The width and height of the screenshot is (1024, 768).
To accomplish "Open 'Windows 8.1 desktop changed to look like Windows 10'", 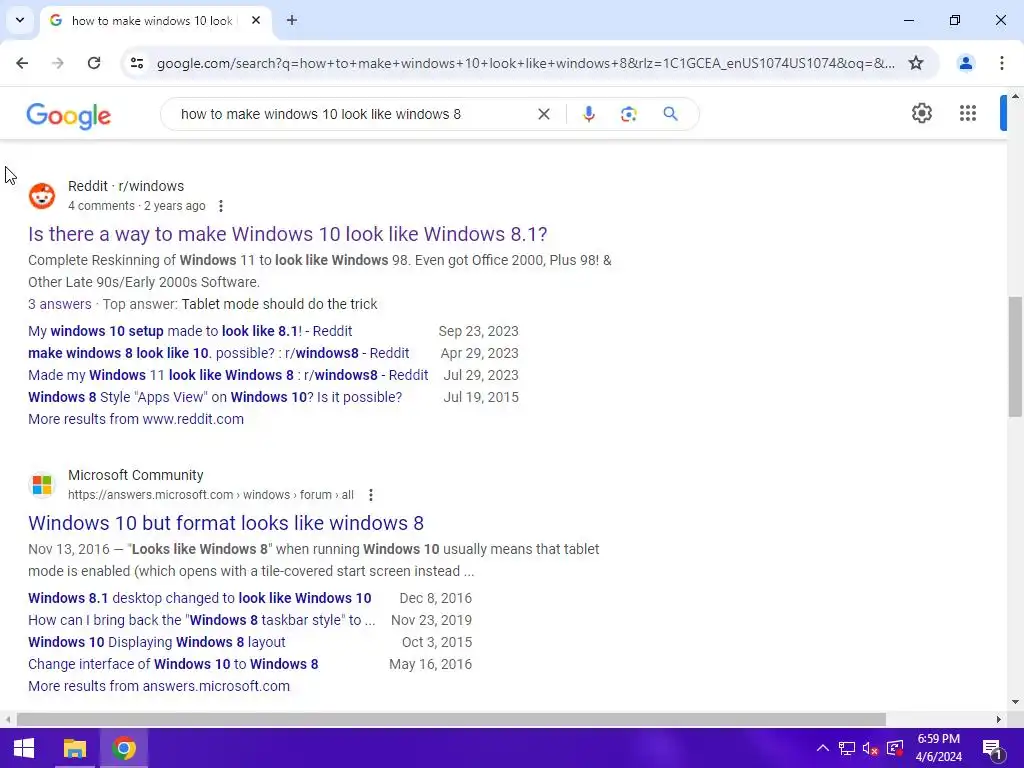I will pos(199,598).
